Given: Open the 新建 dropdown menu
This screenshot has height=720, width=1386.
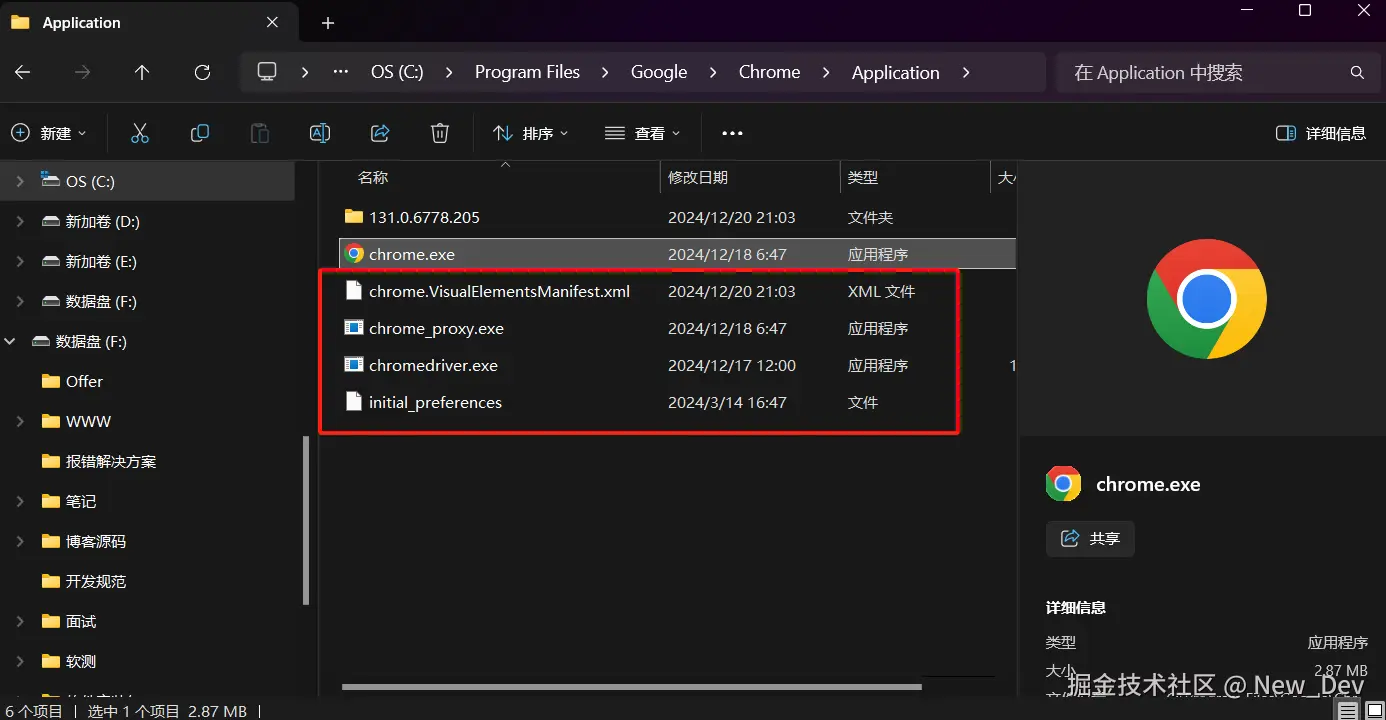Looking at the screenshot, I should 49,133.
